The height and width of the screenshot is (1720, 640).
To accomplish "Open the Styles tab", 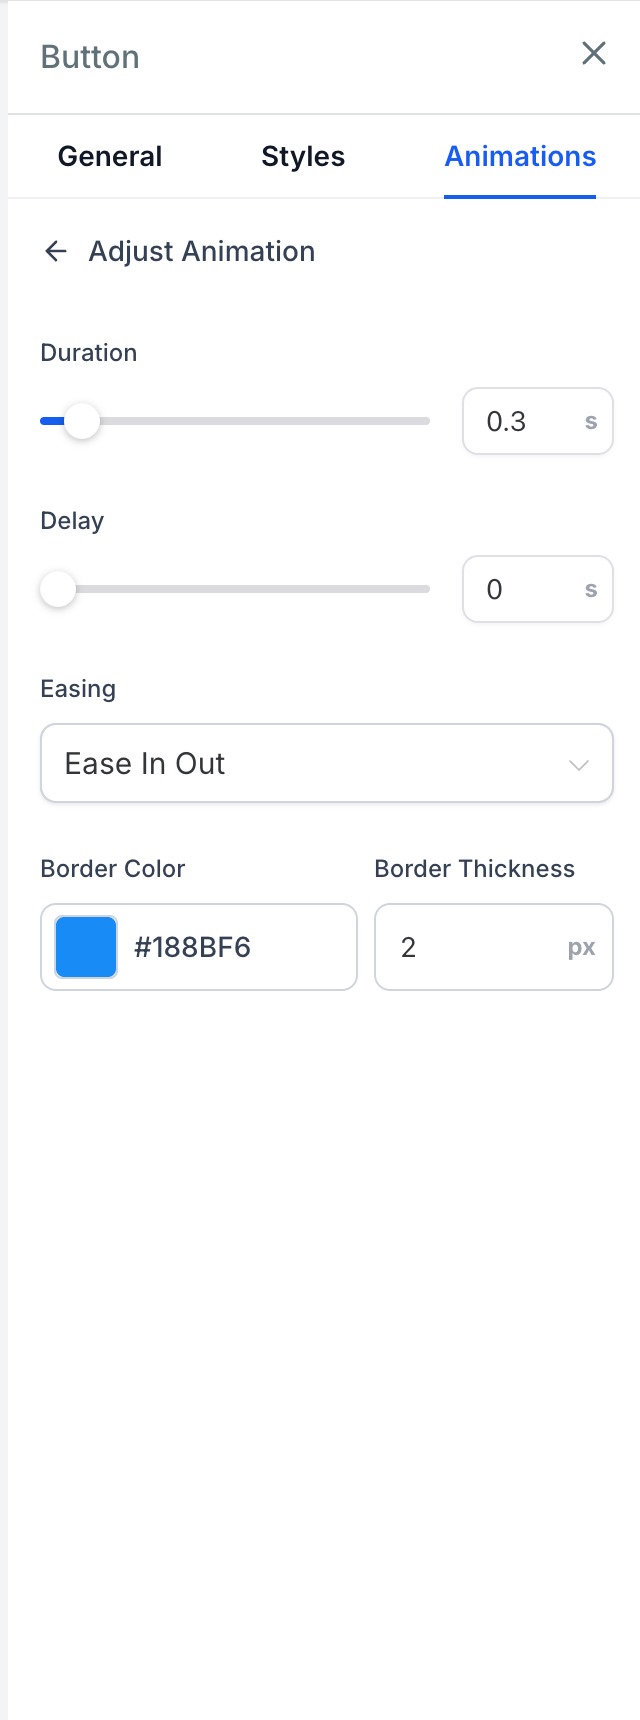I will tap(303, 156).
